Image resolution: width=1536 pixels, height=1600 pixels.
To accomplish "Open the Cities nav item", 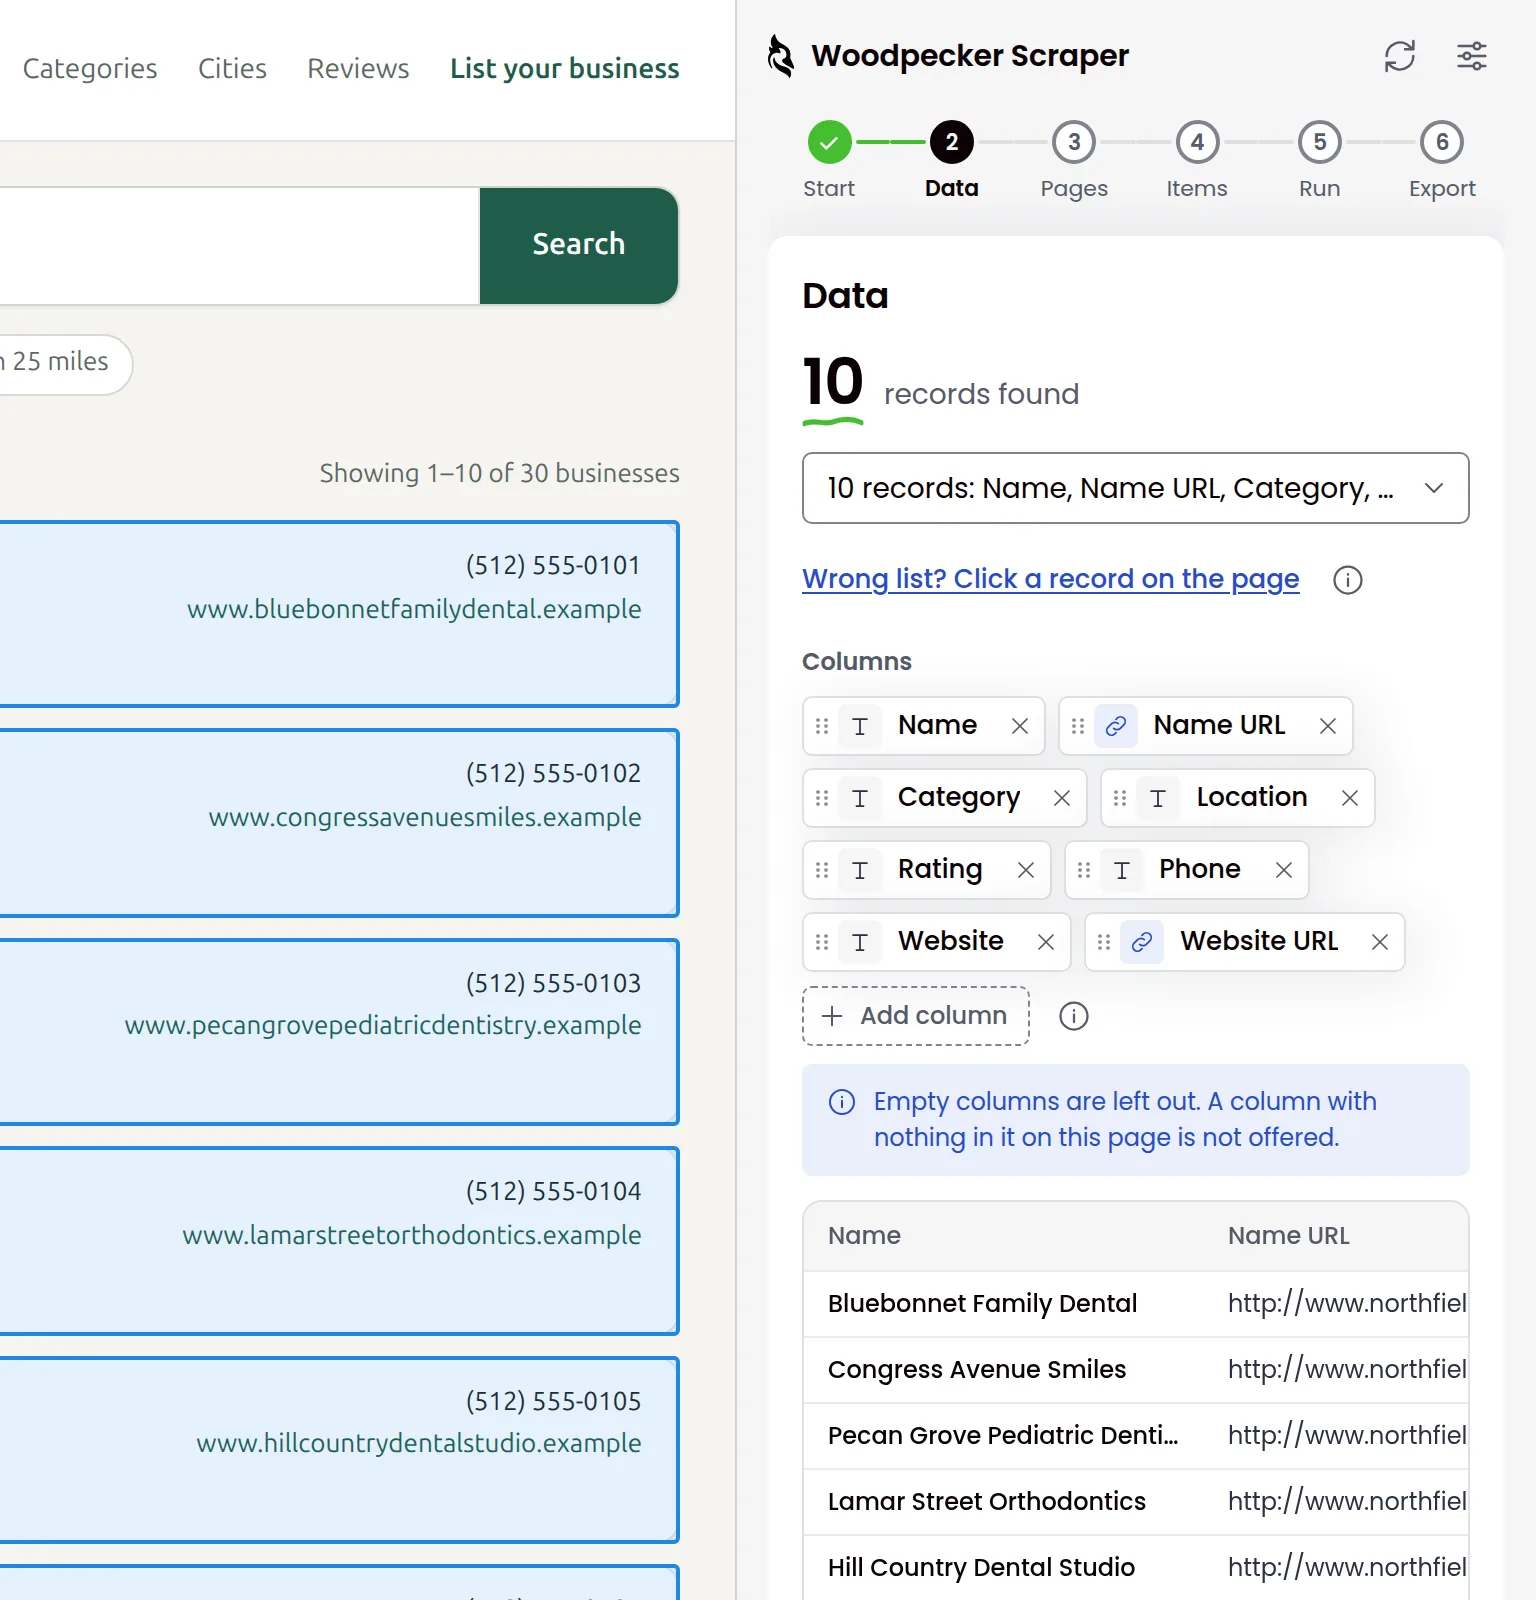I will click(x=232, y=68).
